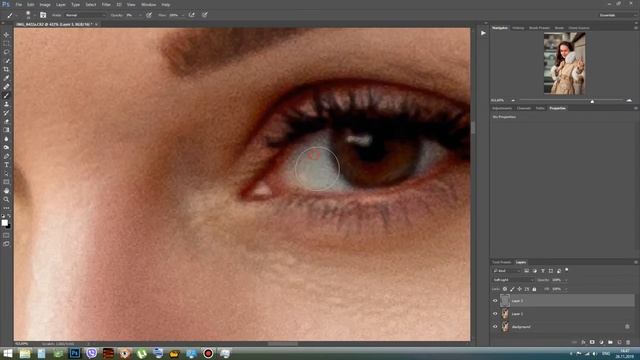Screen dimensions: 640x360
Task: Select the Gradient tool
Action: (6, 130)
